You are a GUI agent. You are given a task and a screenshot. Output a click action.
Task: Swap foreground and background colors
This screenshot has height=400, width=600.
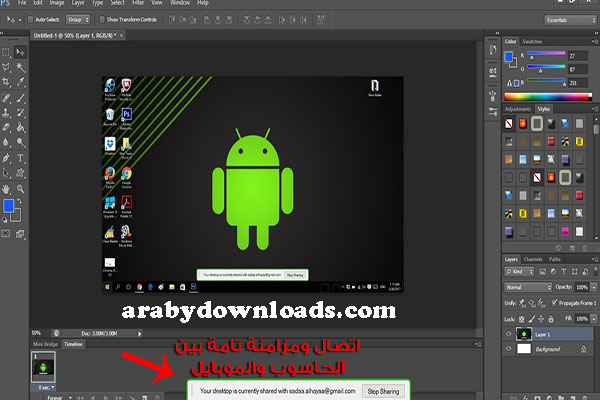coord(20,201)
